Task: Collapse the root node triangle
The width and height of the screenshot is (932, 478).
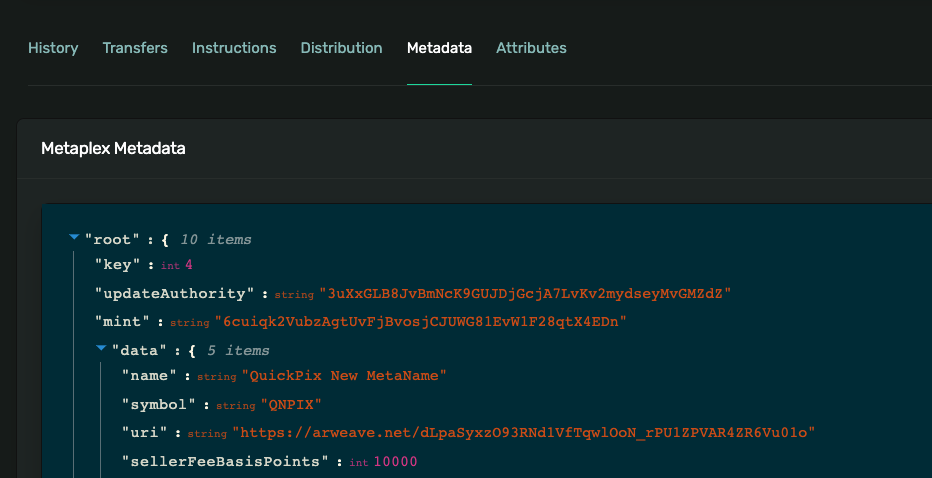Action: pyautogui.click(x=74, y=239)
